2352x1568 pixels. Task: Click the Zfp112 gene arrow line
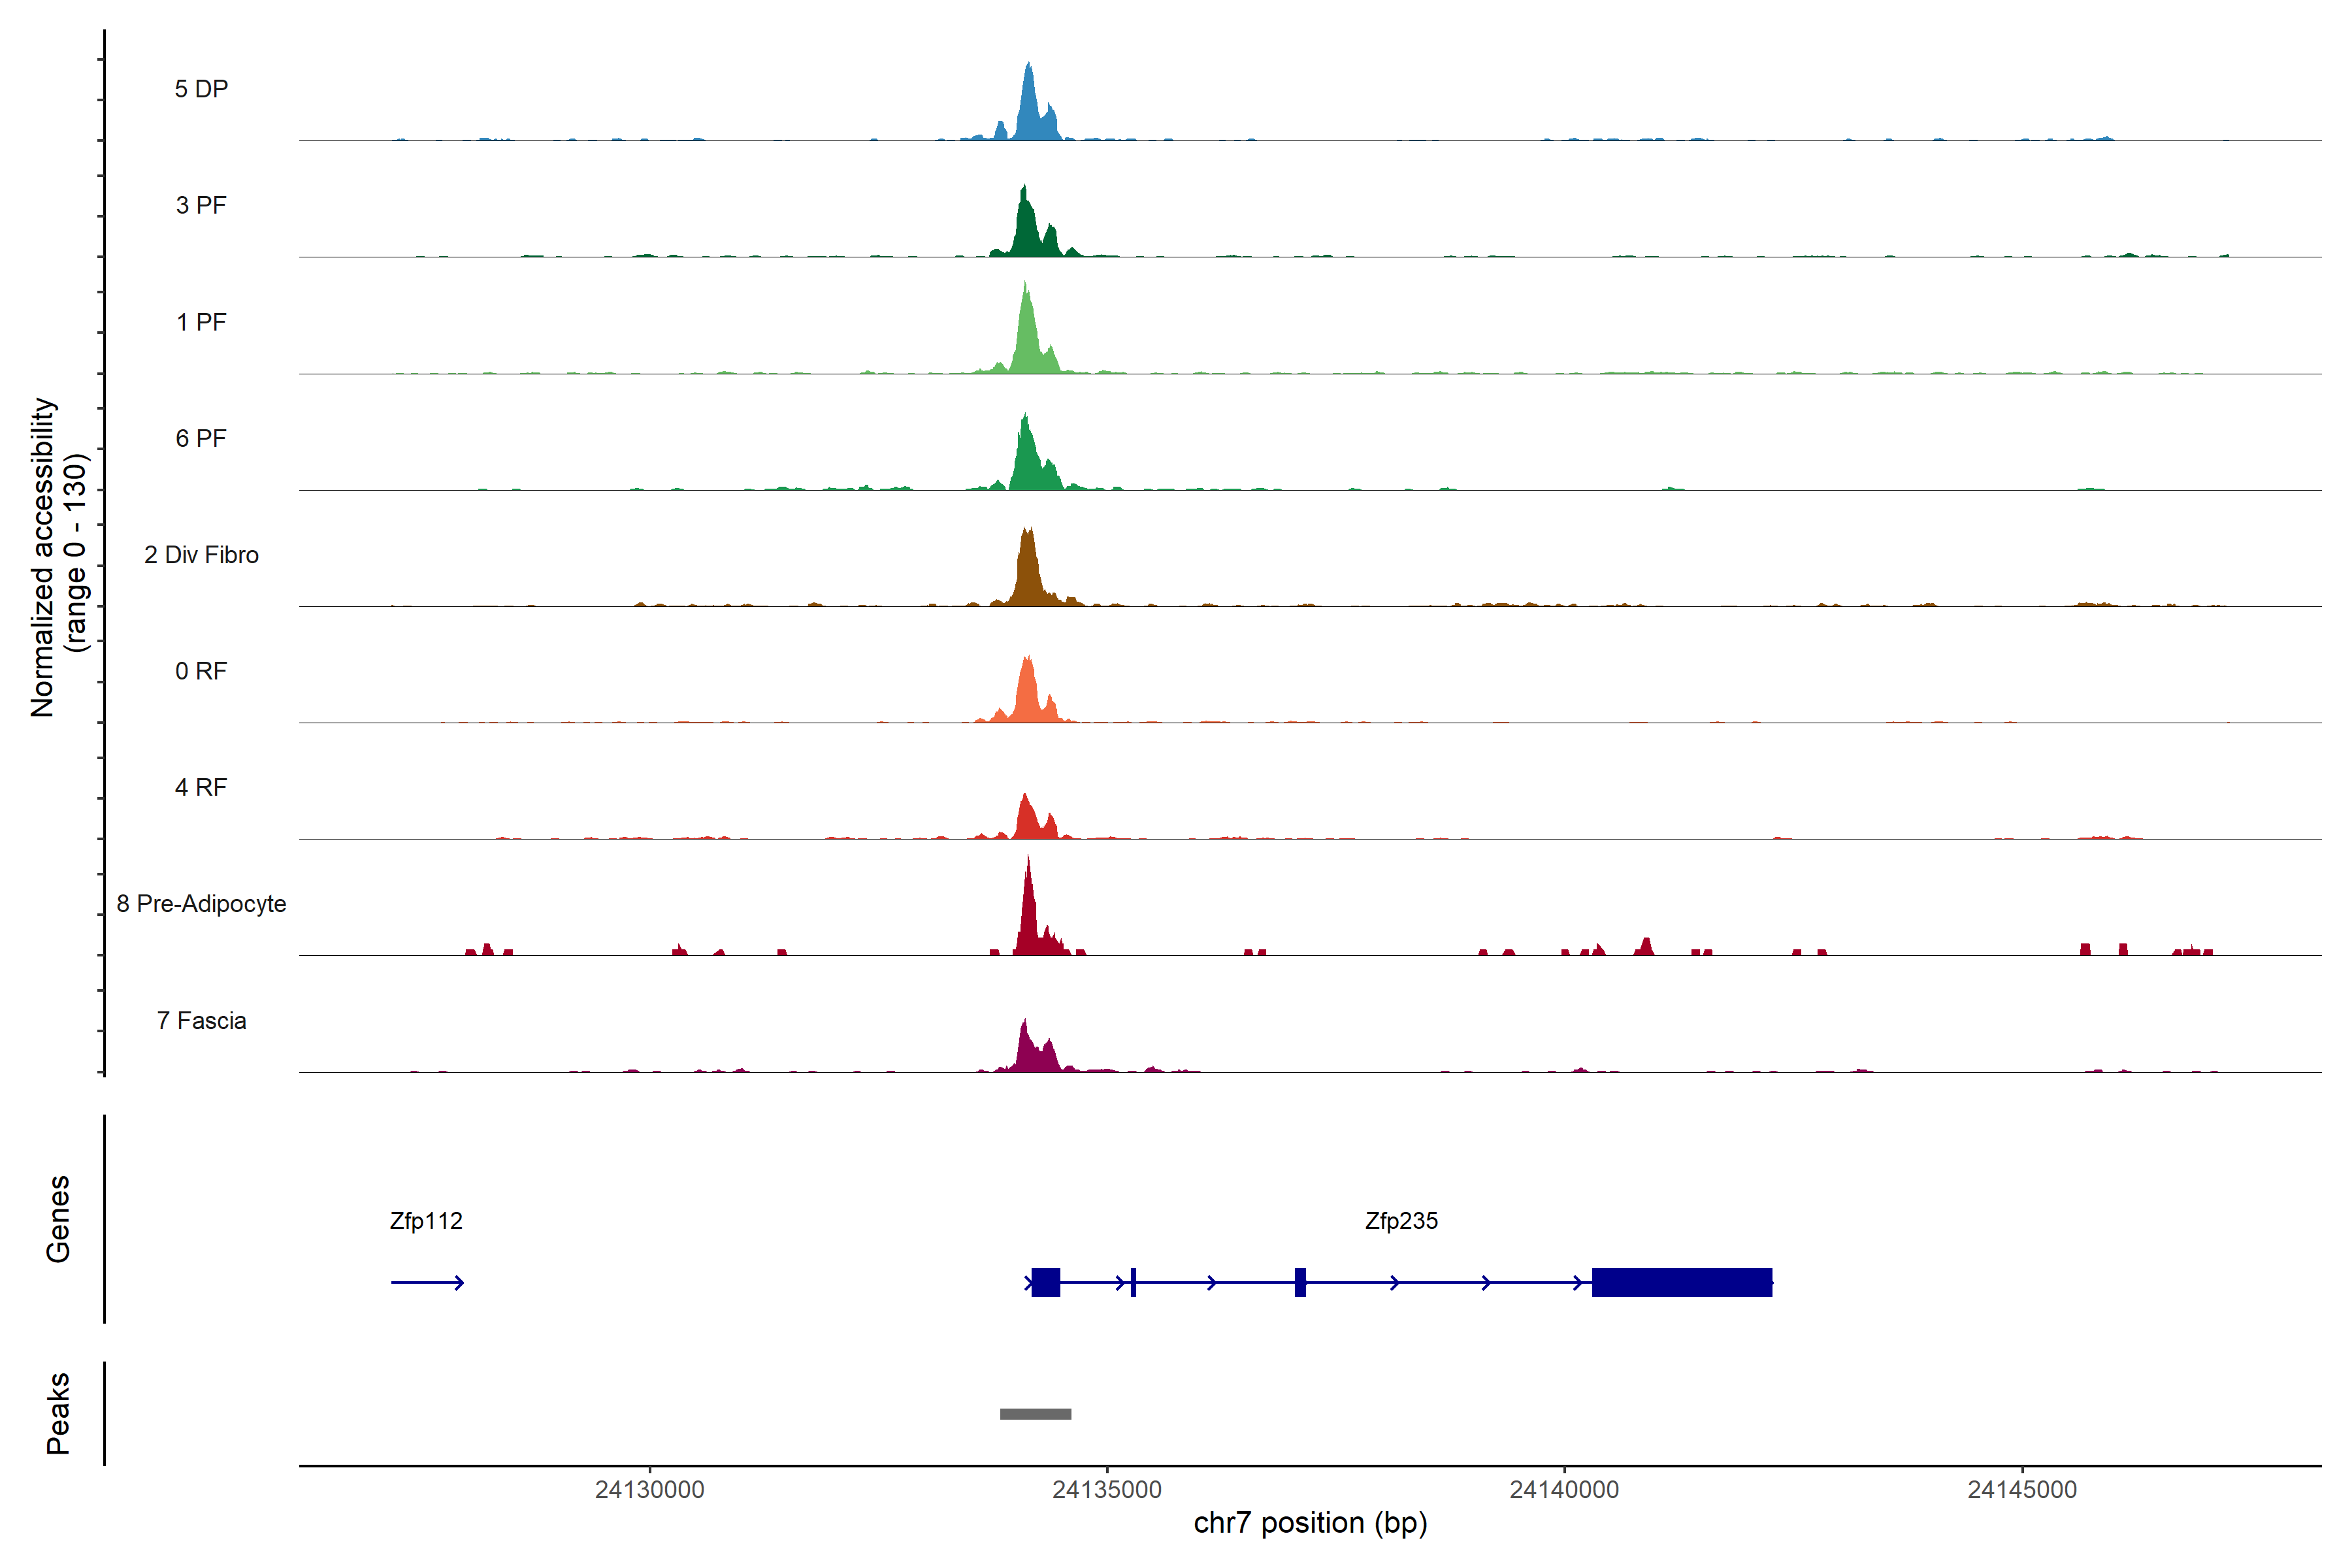pos(427,1282)
